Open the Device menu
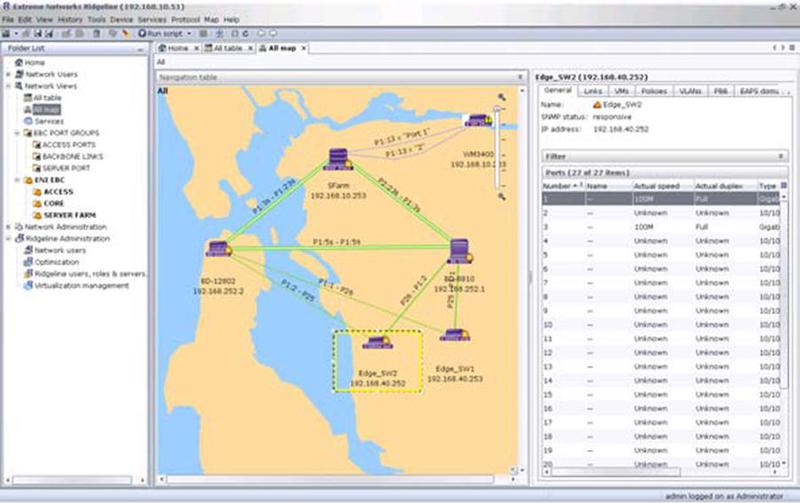800x503 pixels. [x=121, y=19]
